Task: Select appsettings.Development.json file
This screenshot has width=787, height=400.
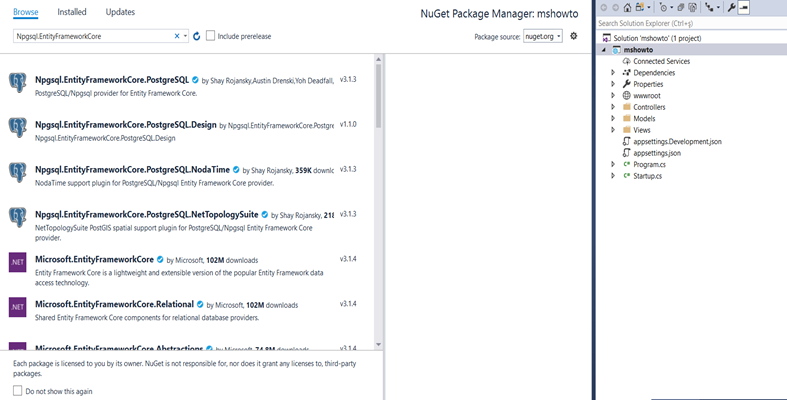Action: pos(677,142)
